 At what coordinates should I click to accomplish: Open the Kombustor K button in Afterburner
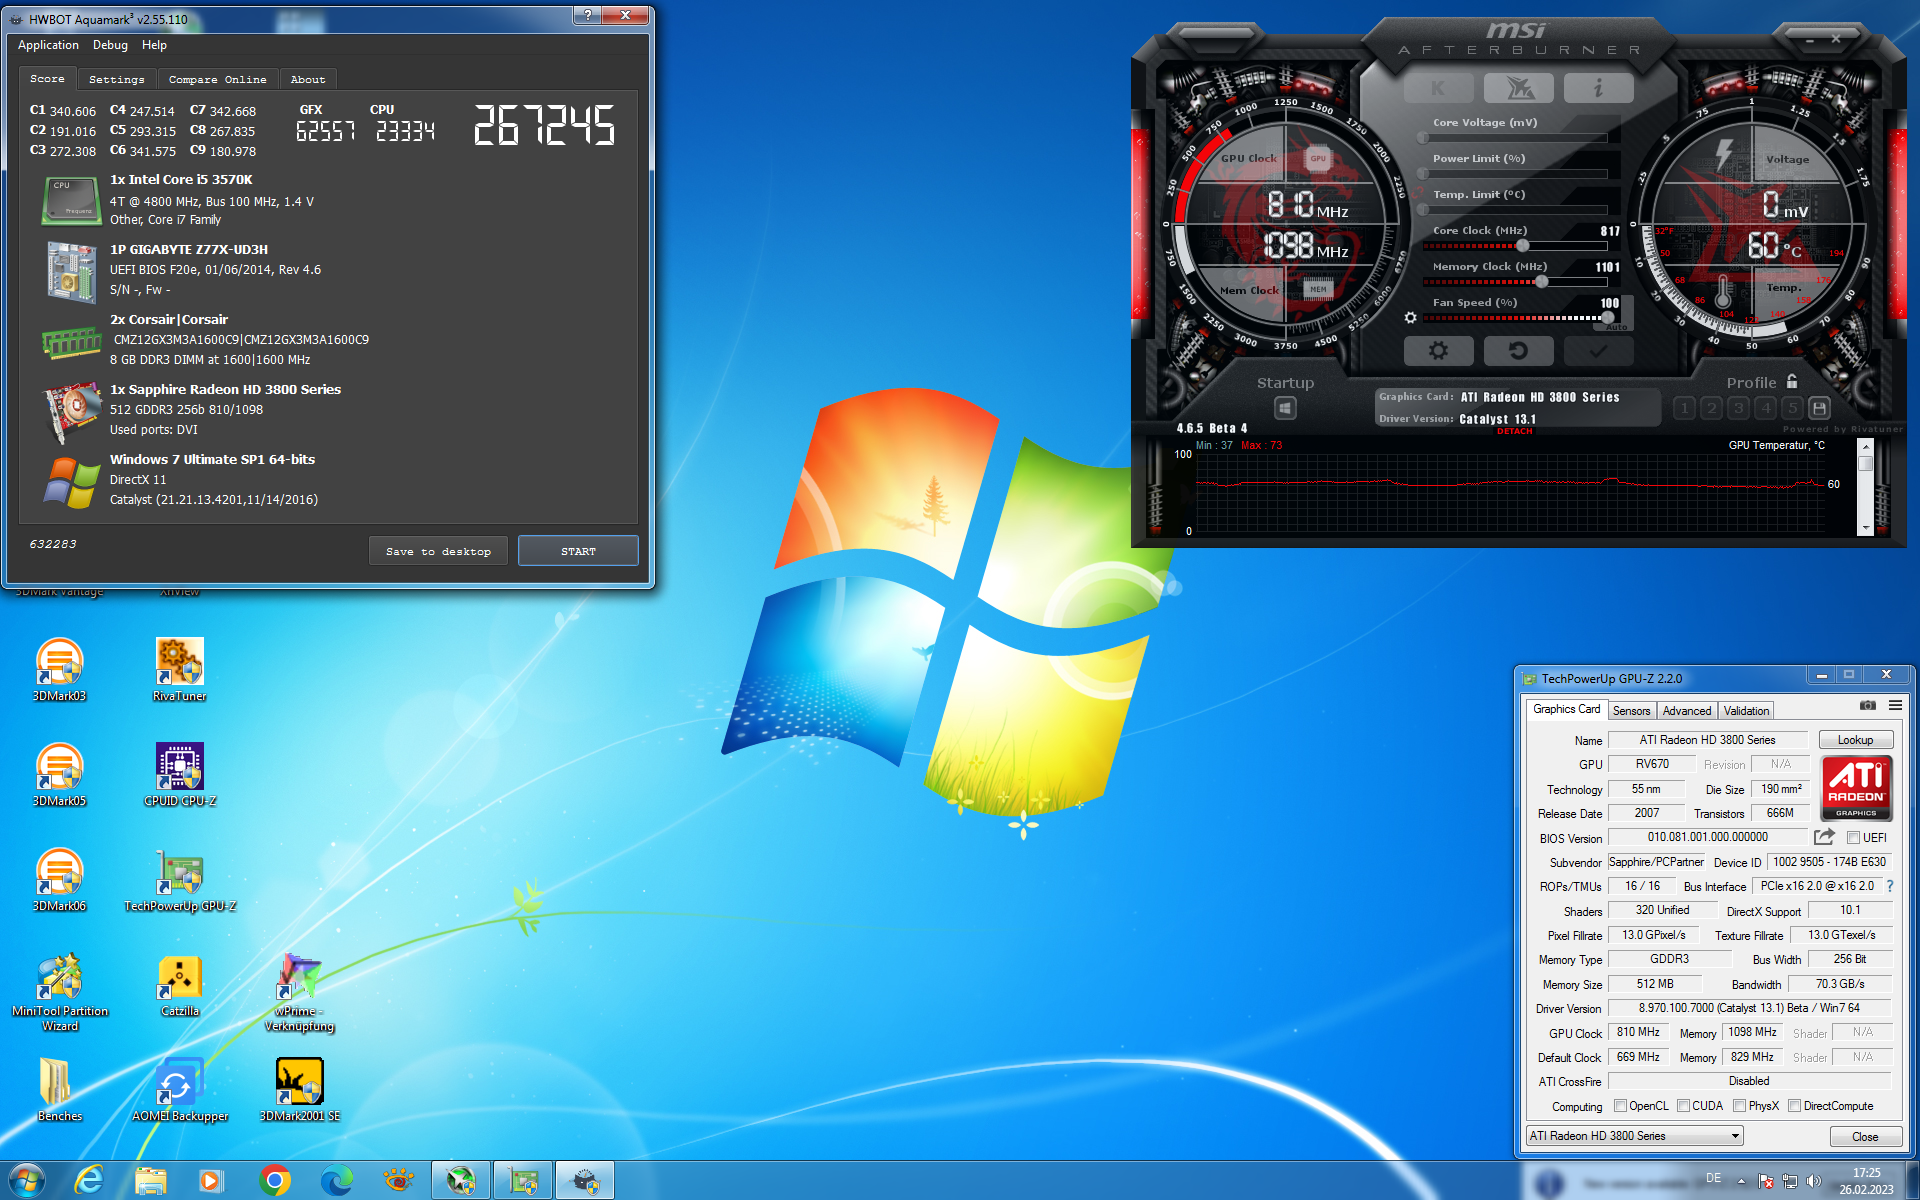tap(1438, 88)
